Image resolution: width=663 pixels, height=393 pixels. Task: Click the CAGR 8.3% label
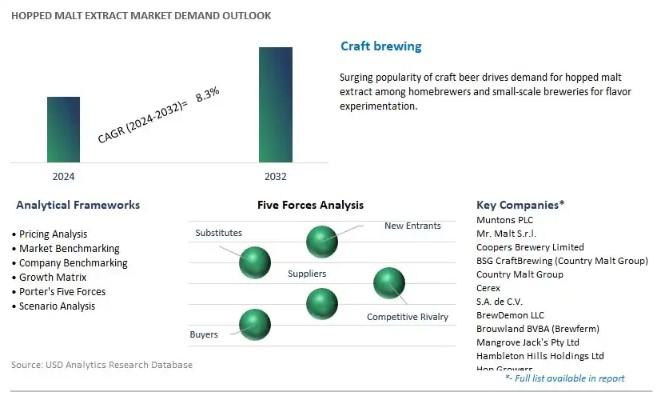(x=159, y=115)
